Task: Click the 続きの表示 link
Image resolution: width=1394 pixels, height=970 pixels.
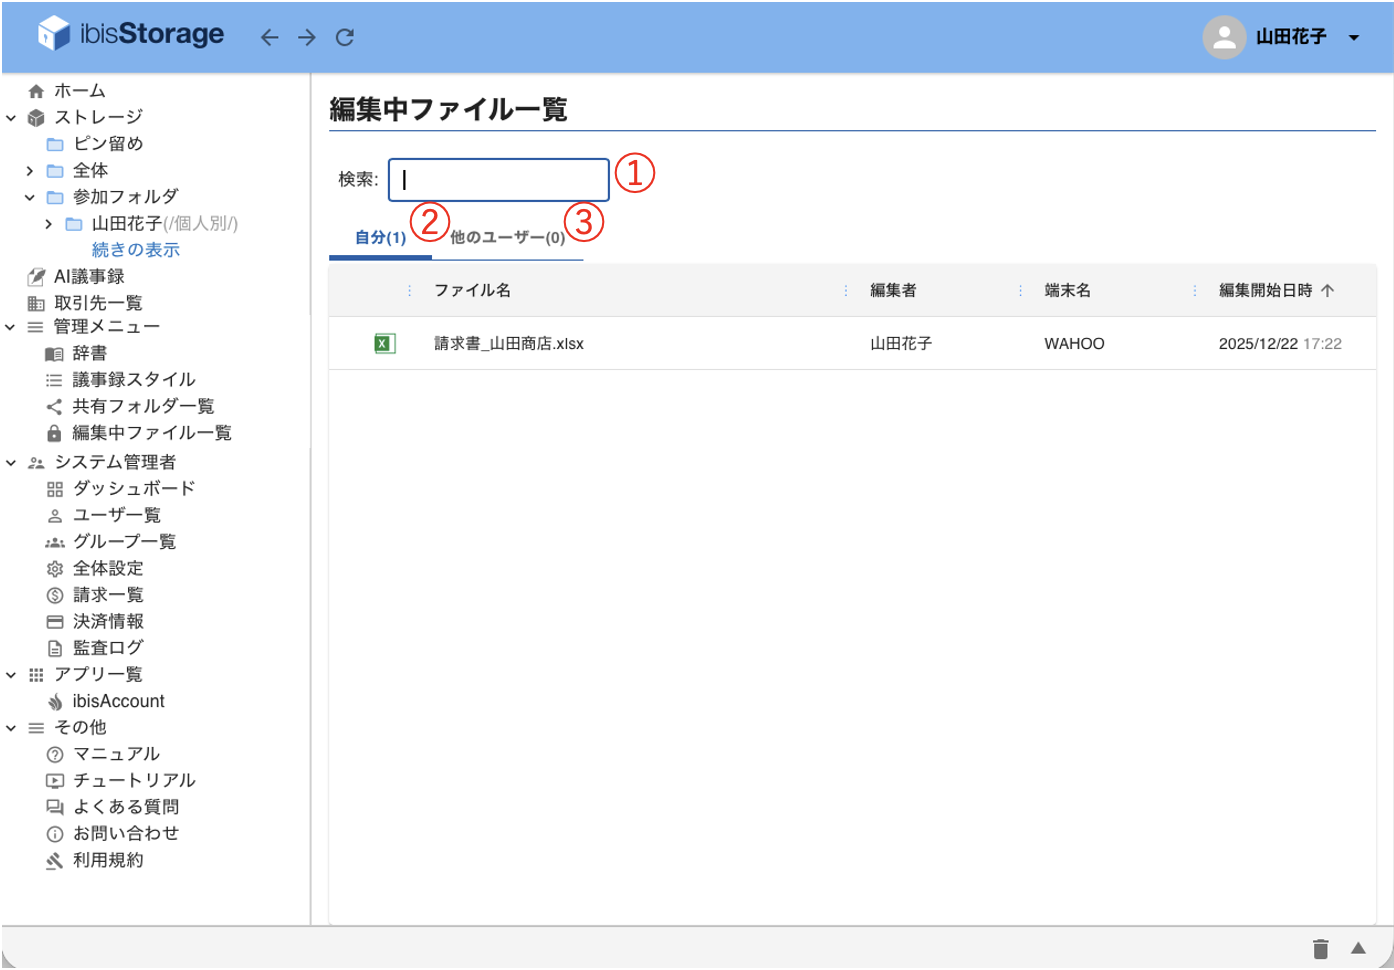Action: pos(135,249)
